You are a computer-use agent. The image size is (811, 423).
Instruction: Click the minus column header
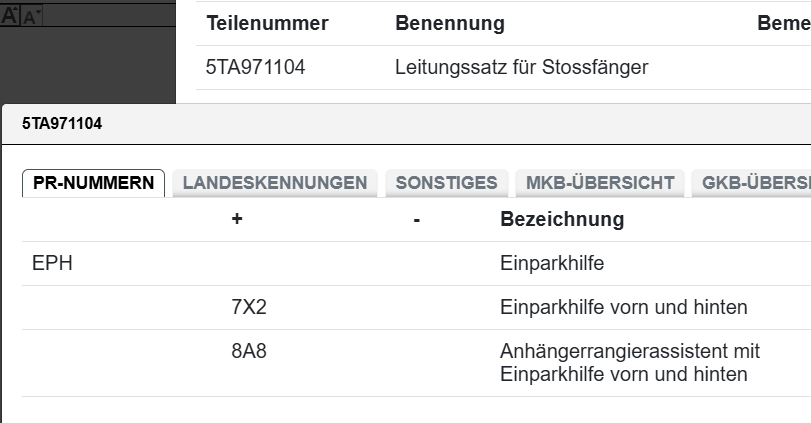click(416, 219)
